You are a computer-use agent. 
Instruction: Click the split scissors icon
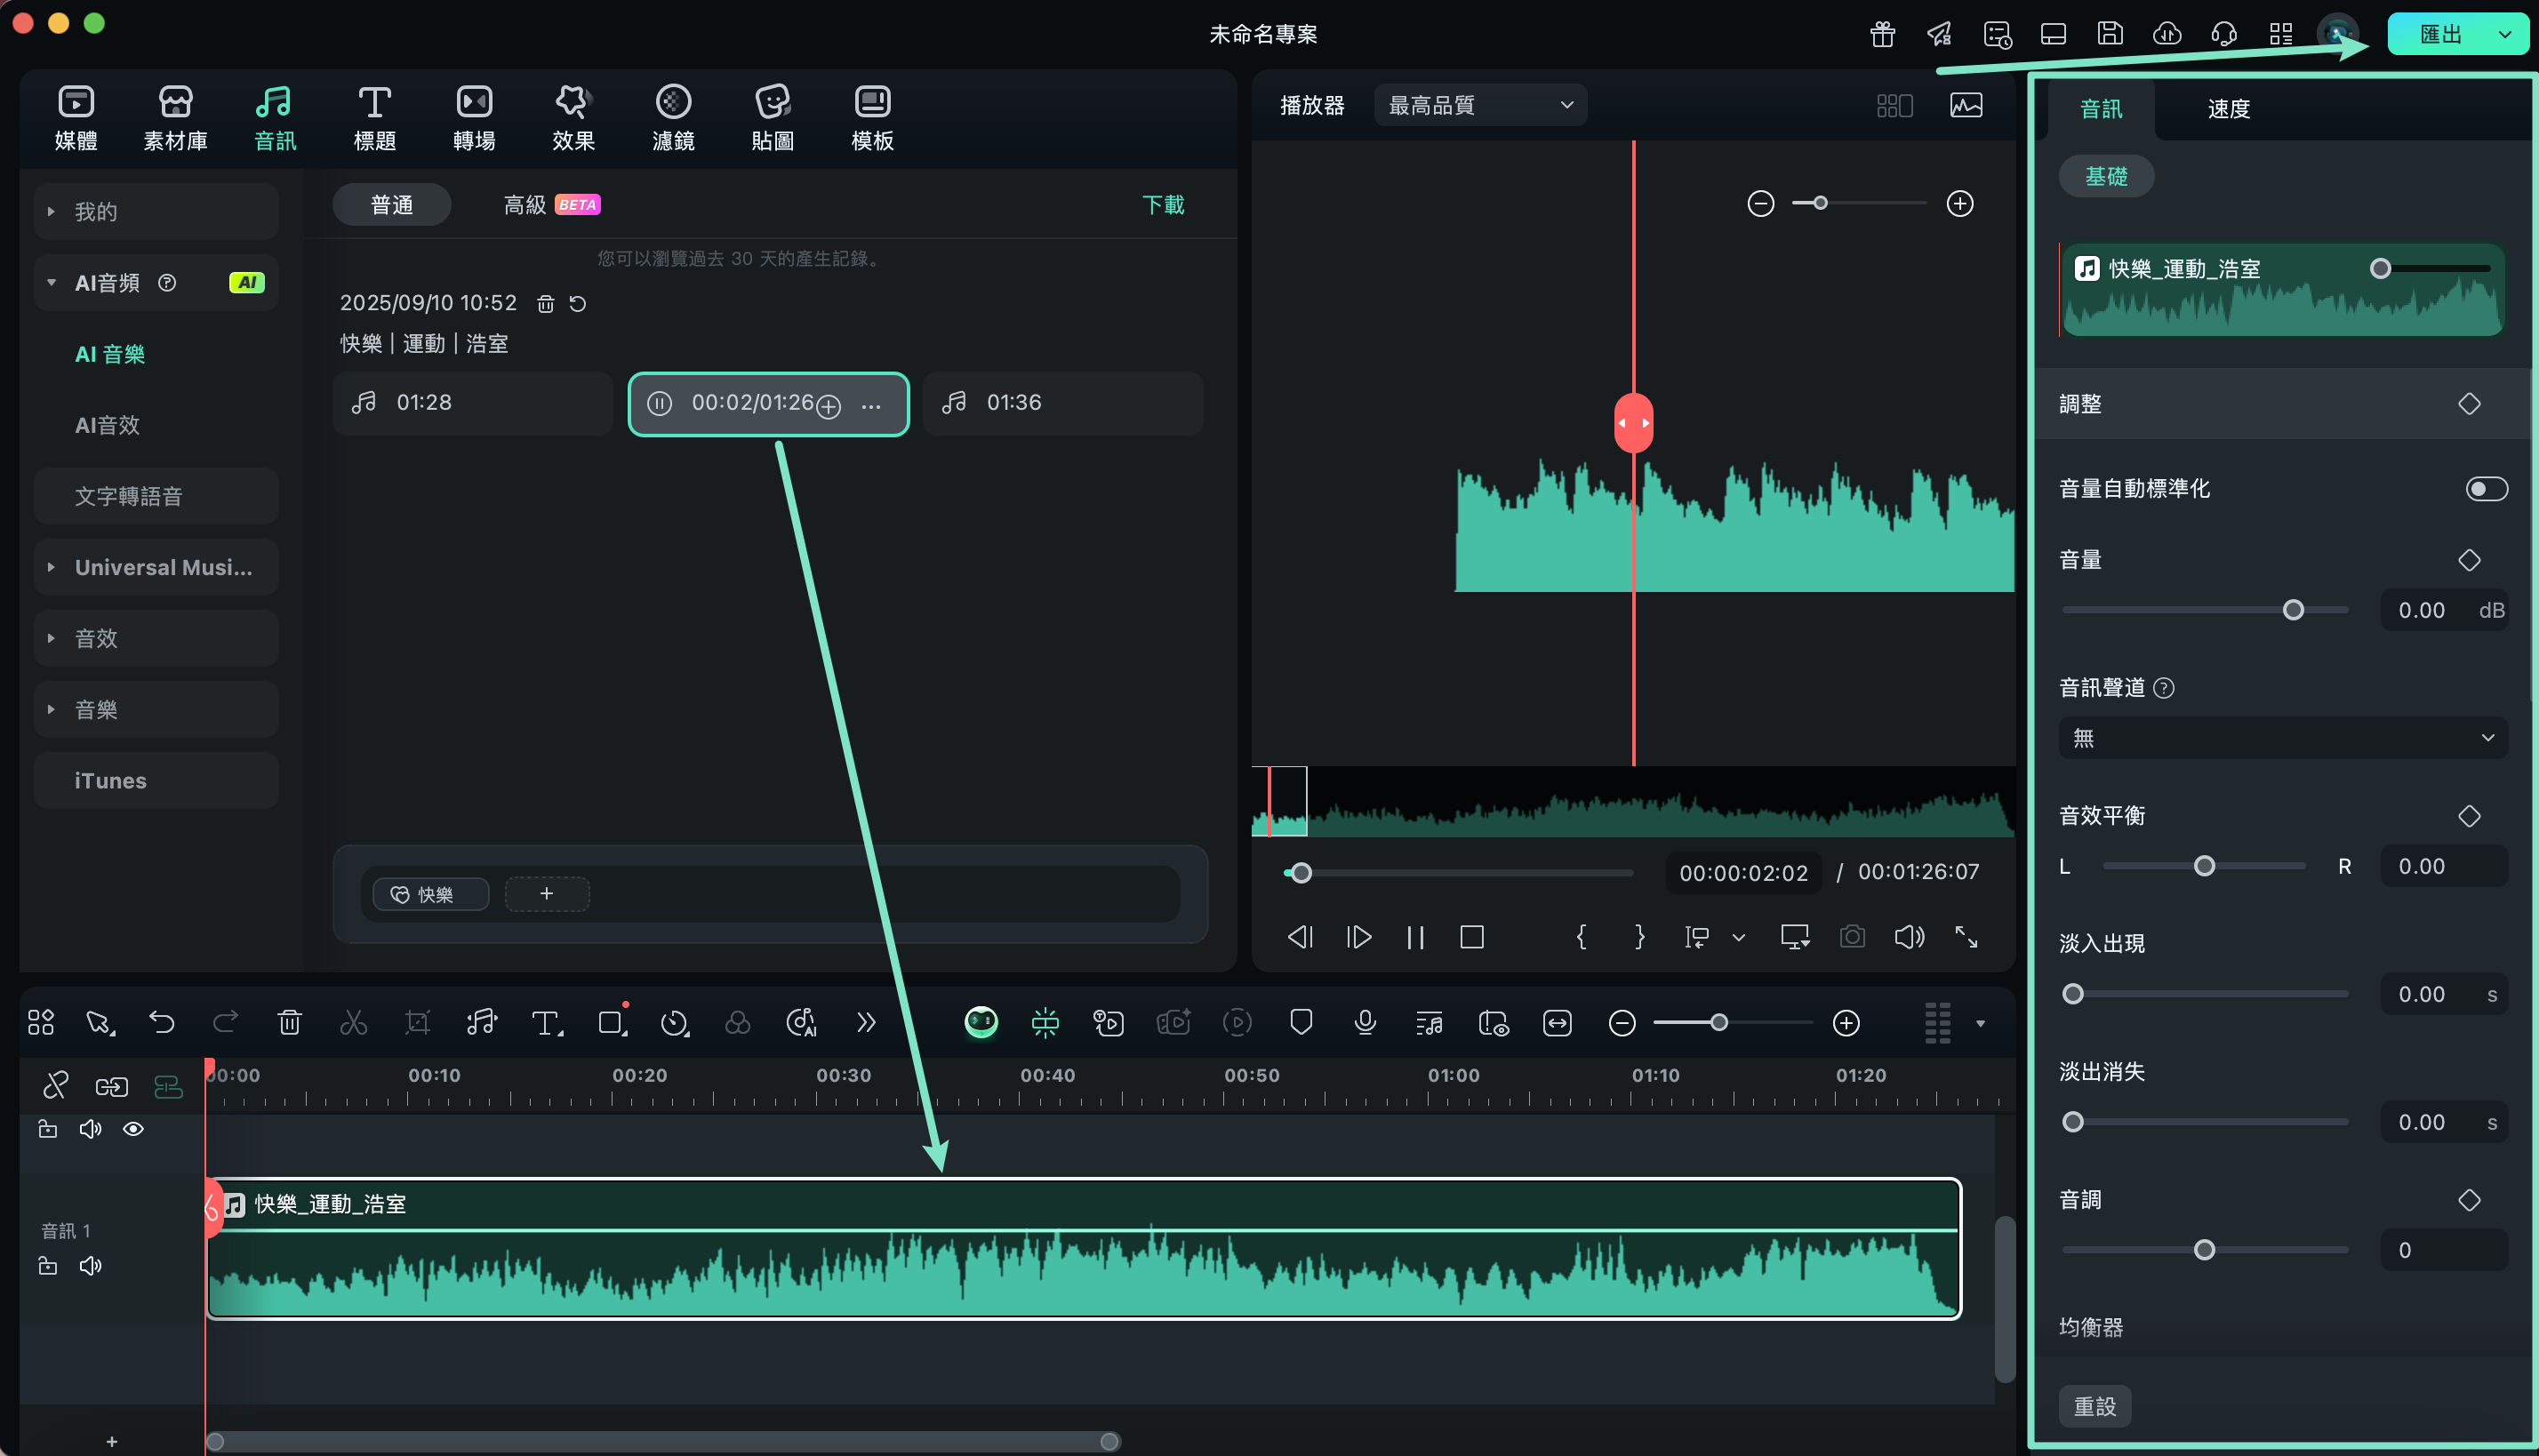[353, 1022]
